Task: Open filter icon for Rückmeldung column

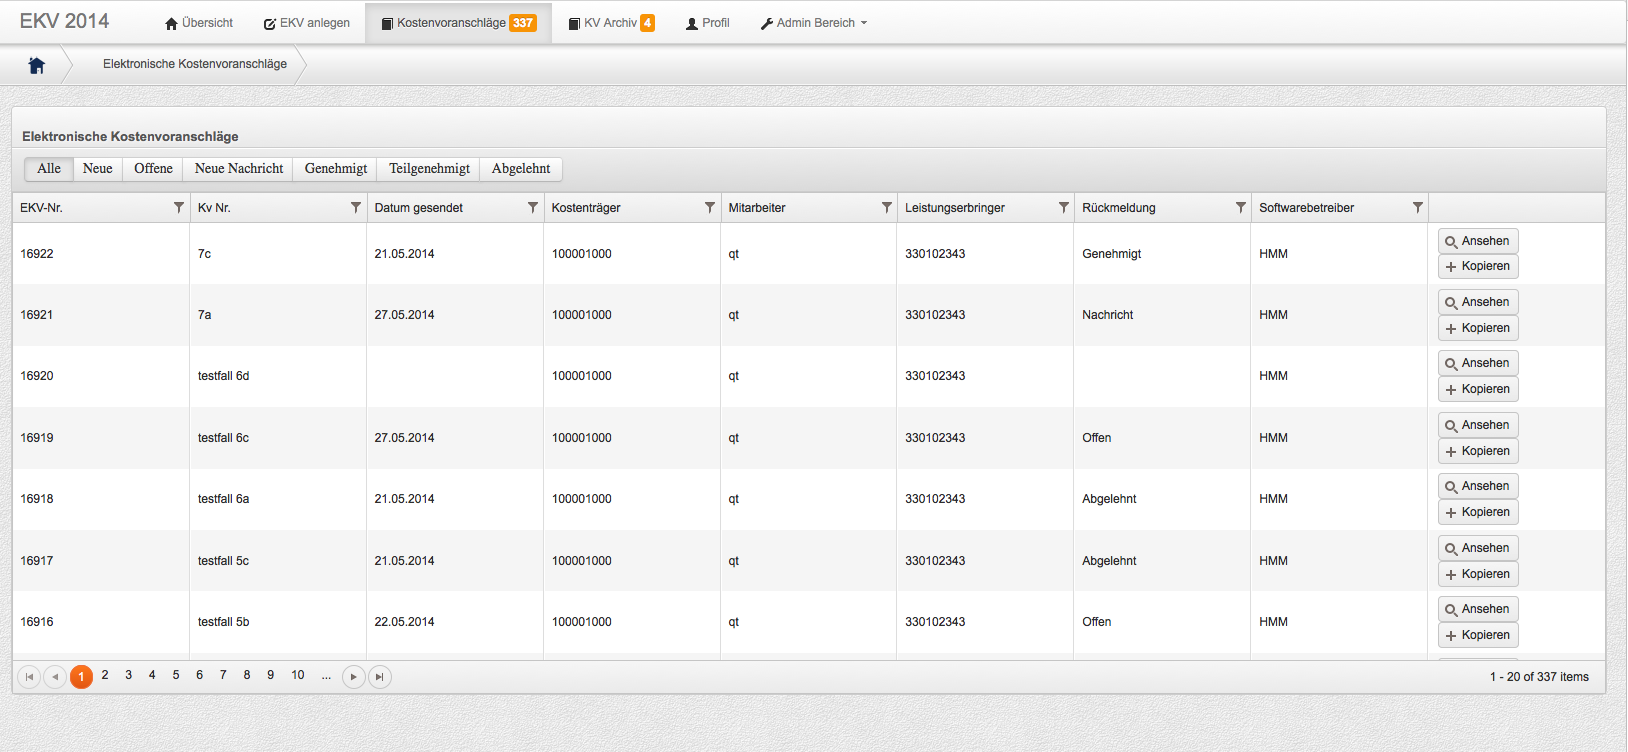Action: 1240,208
